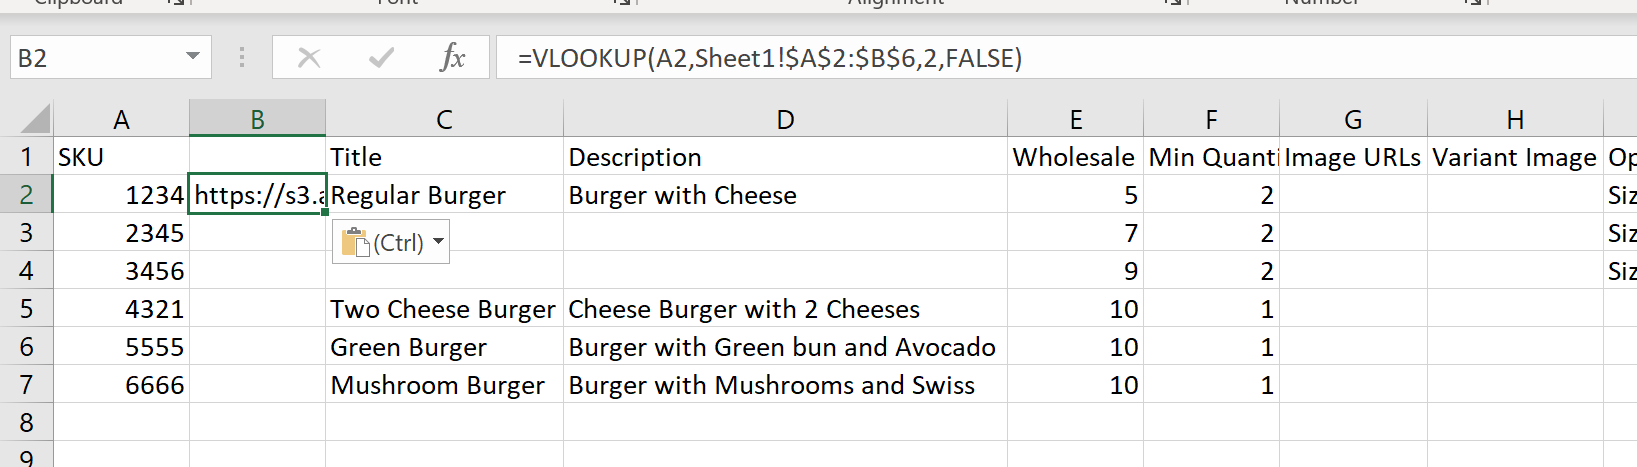The width and height of the screenshot is (1637, 467).
Task: Open the Name Box dropdown arrow
Action: pyautogui.click(x=193, y=57)
